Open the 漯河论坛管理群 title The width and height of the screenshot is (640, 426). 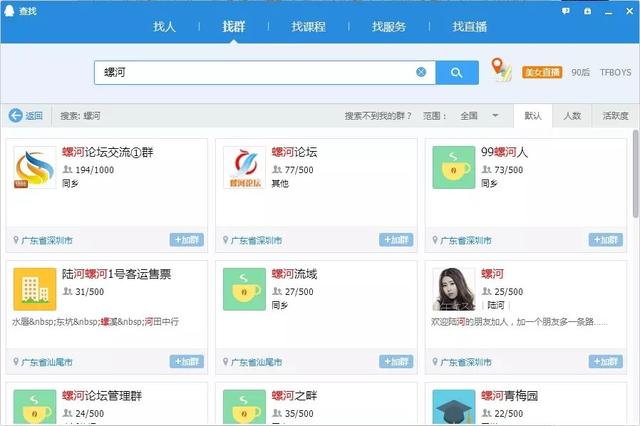[102, 395]
